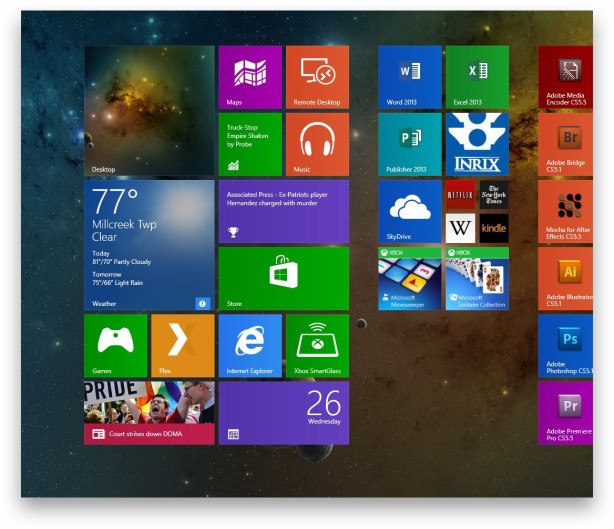Image resolution: width=614 pixels, height=529 pixels.
Task: Launch Excel 2013 tile
Action: click(477, 77)
